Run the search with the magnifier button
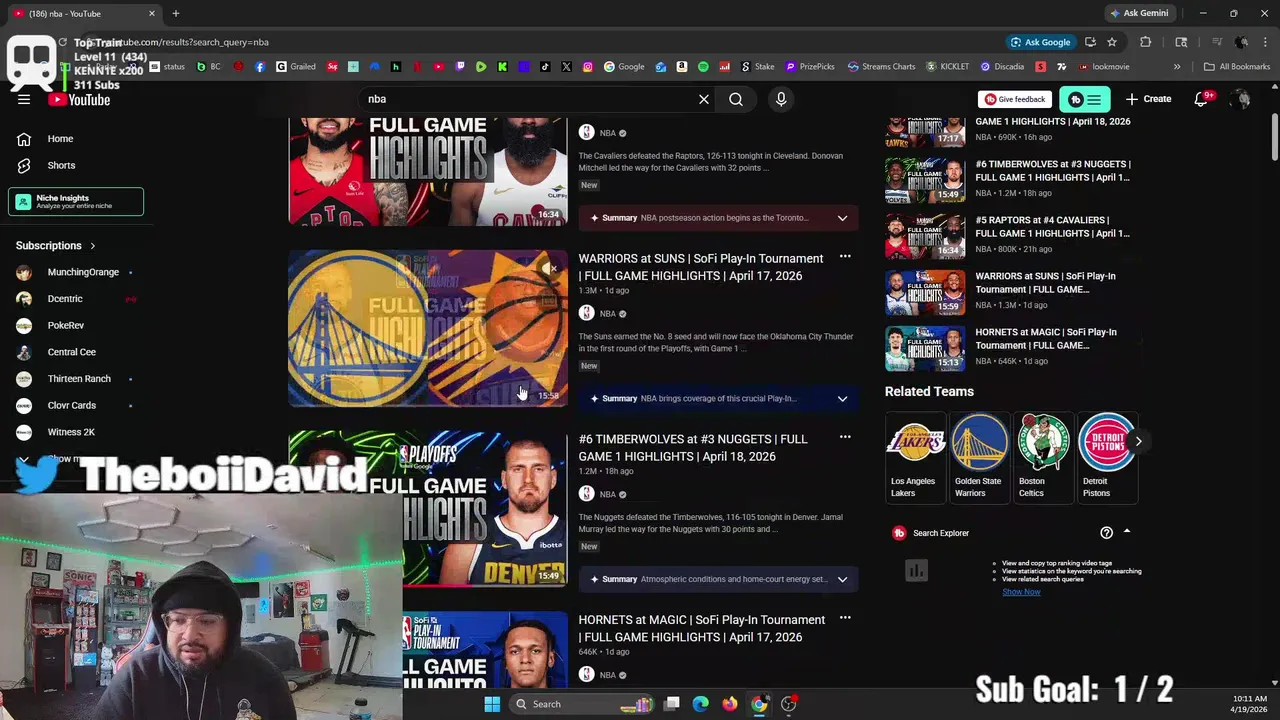Screen dimensions: 1280x720 click(736, 99)
